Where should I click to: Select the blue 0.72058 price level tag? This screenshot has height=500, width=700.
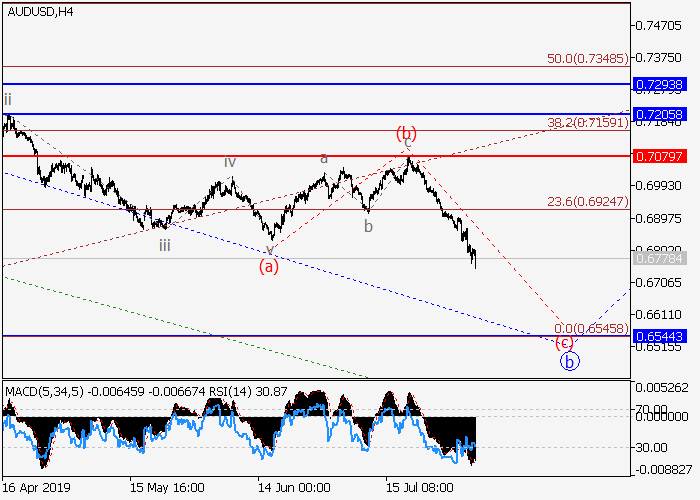tap(657, 115)
